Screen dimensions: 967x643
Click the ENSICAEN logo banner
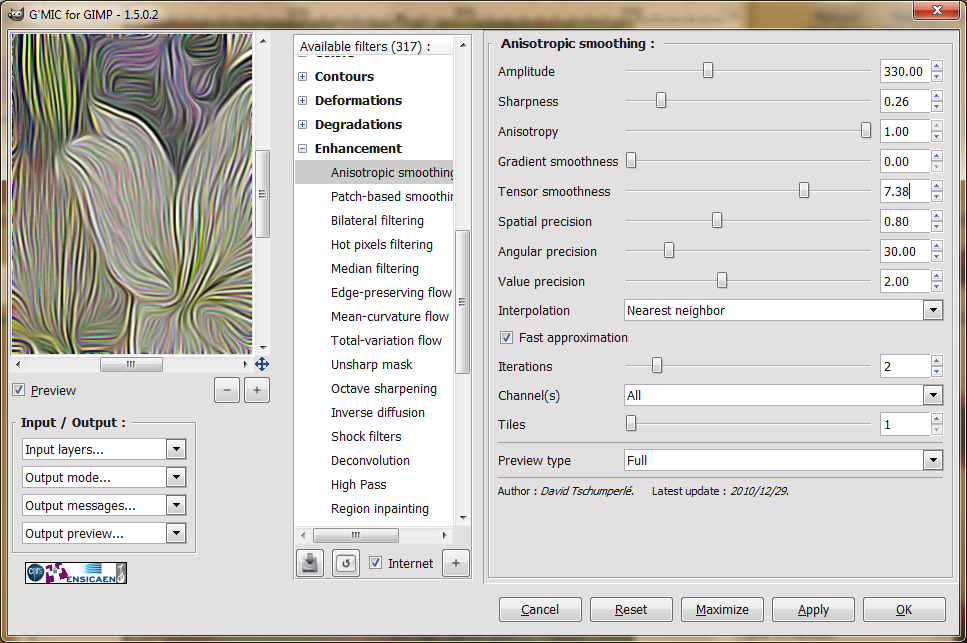[x=76, y=573]
